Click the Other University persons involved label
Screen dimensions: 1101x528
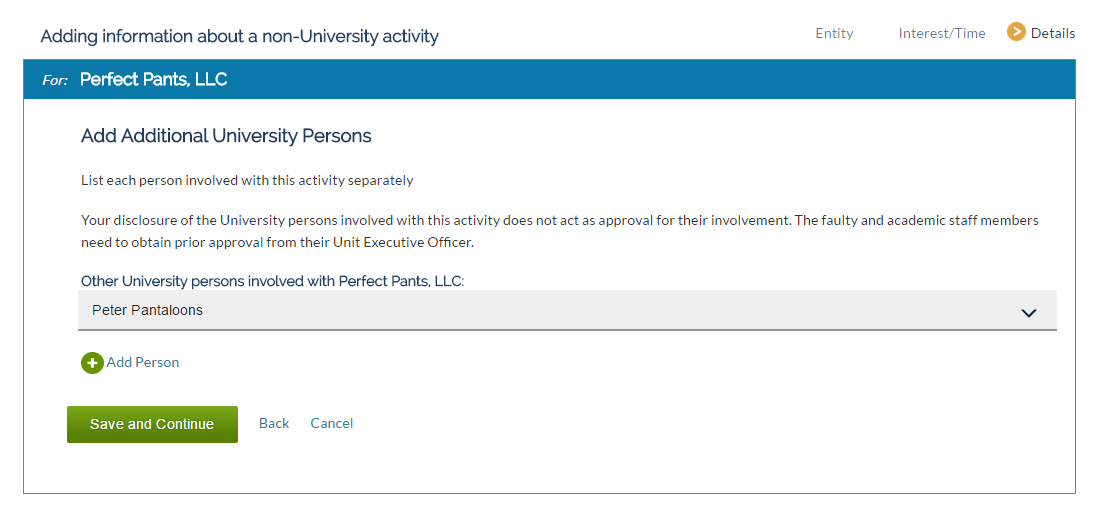click(273, 282)
